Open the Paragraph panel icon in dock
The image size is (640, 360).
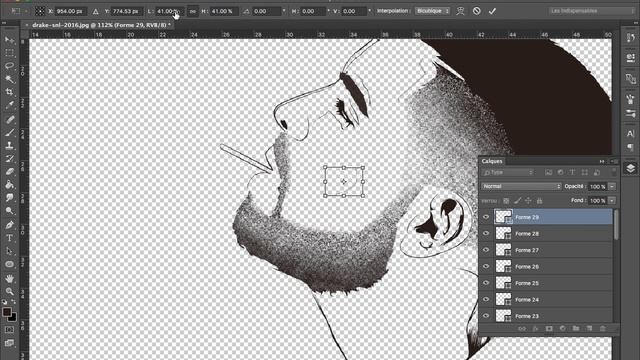click(630, 147)
